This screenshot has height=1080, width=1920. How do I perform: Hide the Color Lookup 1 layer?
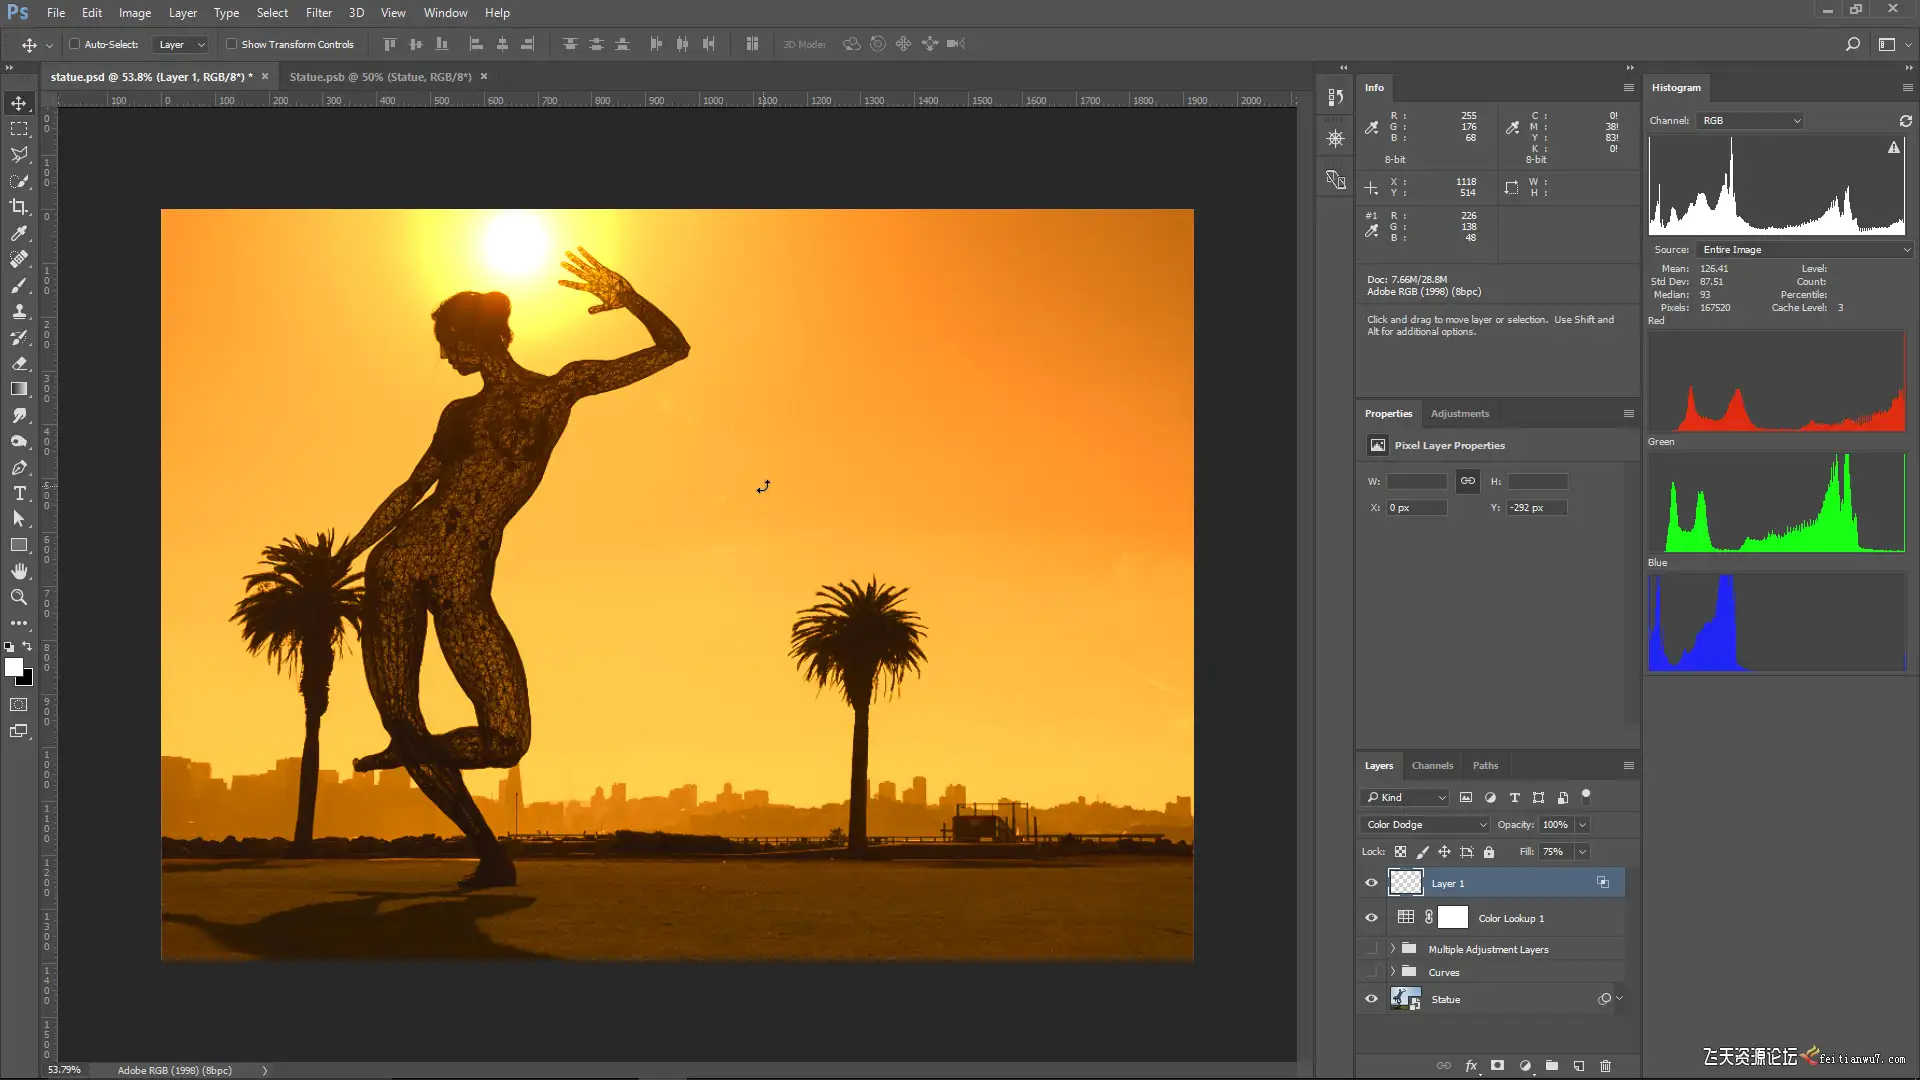pyautogui.click(x=1371, y=918)
